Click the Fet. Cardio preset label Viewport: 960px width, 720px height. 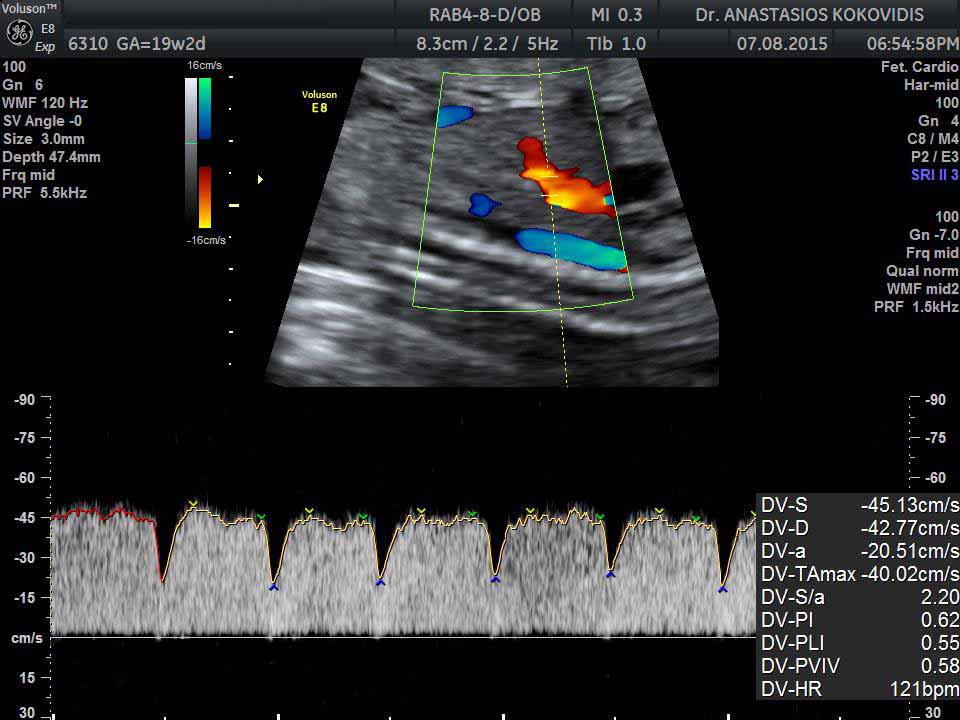[x=920, y=67]
